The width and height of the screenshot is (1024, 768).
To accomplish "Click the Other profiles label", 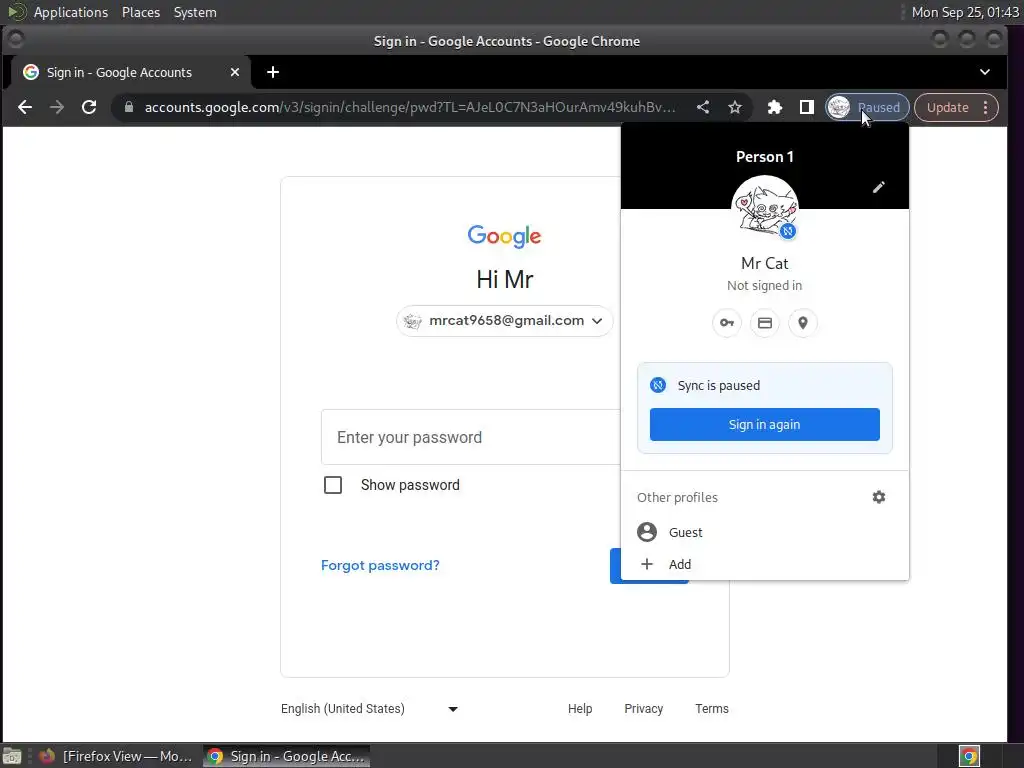I will [677, 498].
